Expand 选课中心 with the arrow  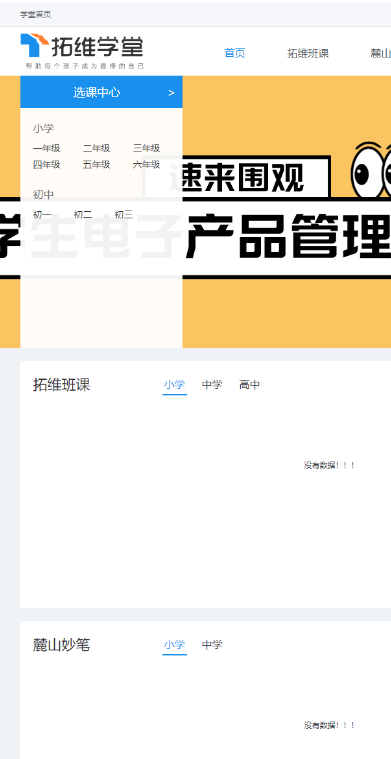(171, 92)
